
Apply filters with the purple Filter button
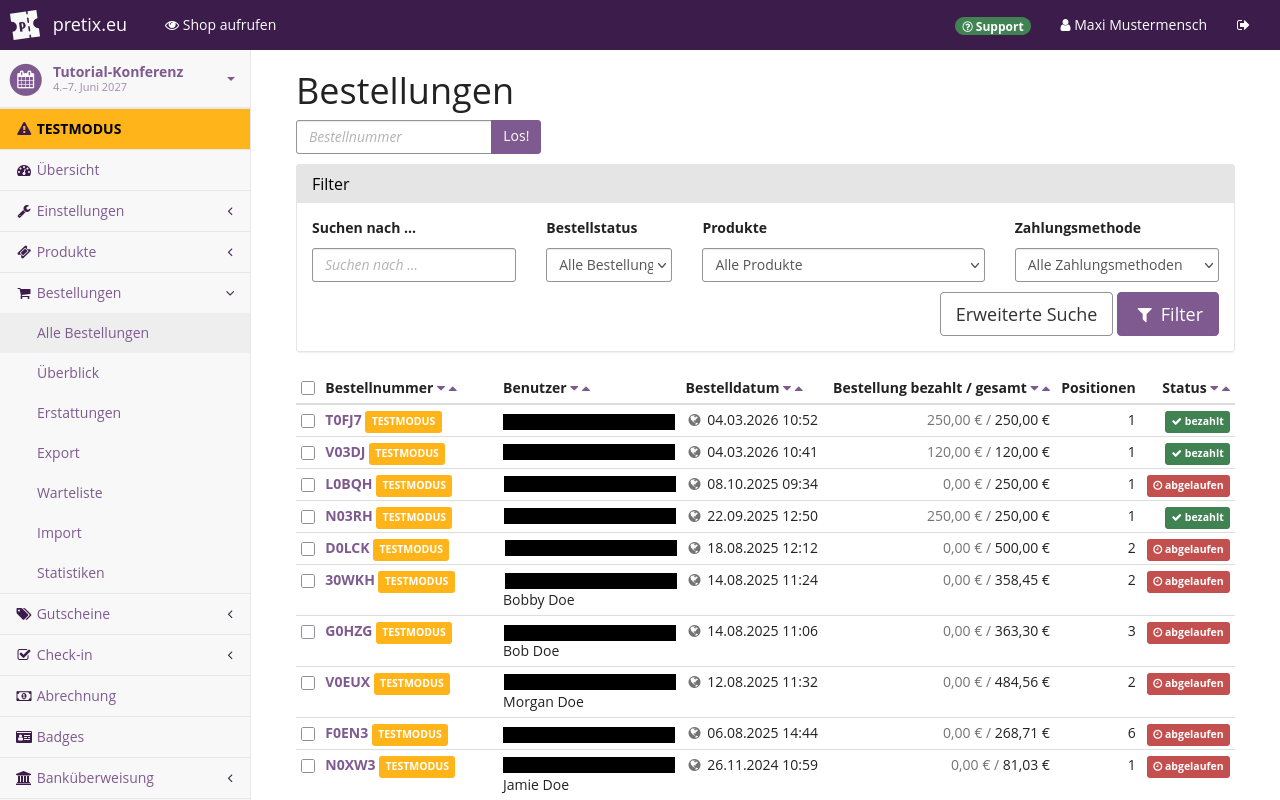tap(1168, 314)
